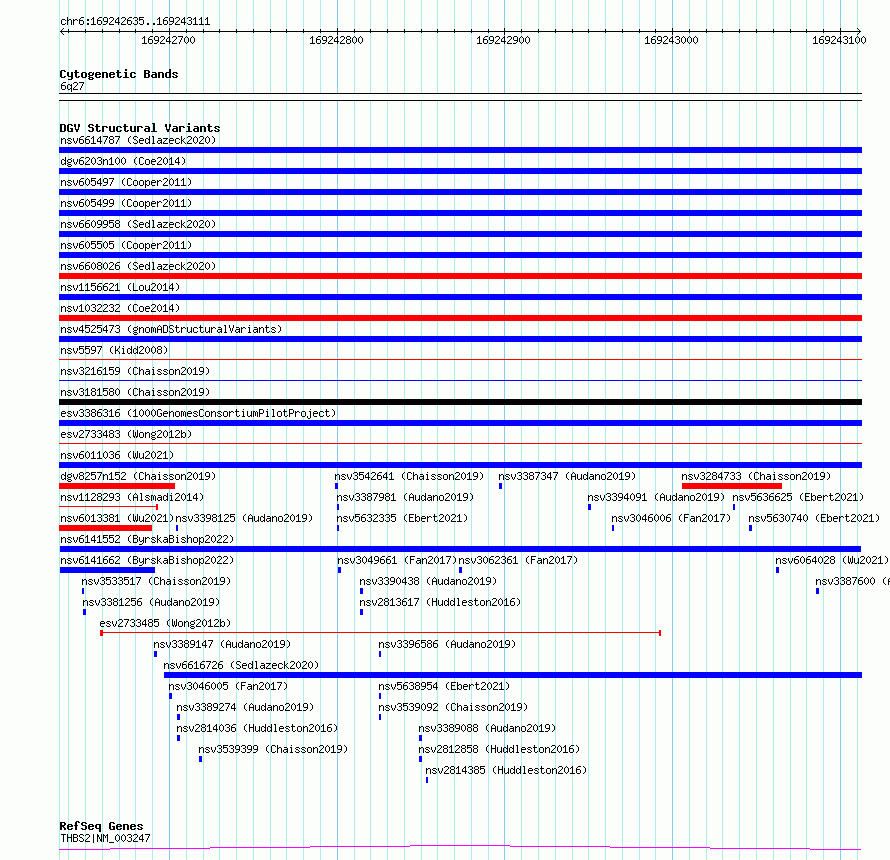Screen dimensions: 890x860
Task: Open nsv6141662 (ByrskaBishop2022) variant
Action: tap(147, 560)
